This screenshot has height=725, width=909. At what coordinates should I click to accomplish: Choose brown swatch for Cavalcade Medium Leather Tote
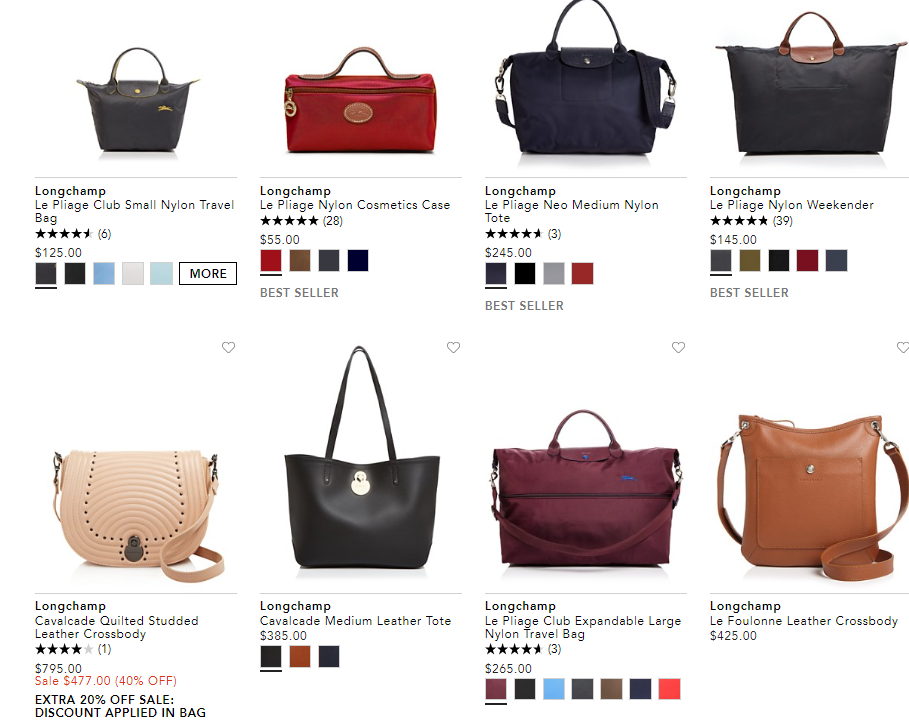tap(300, 657)
